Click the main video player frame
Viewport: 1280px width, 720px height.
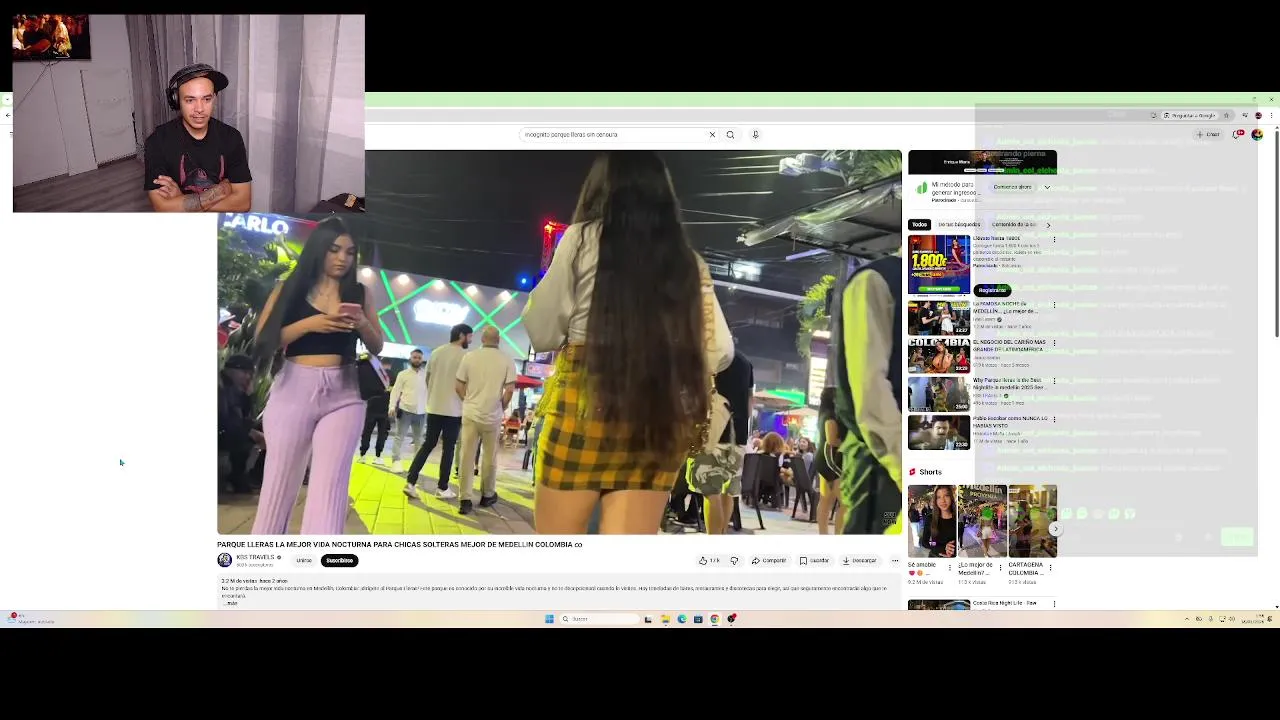[560, 342]
